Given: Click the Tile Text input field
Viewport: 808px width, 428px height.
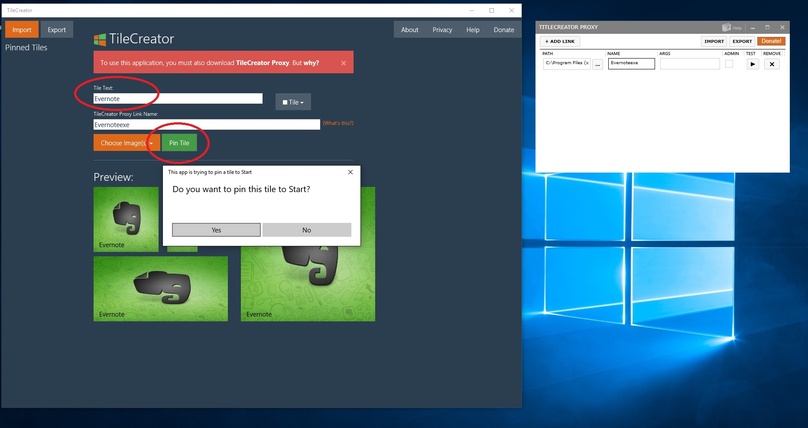Looking at the screenshot, I should pyautogui.click(x=178, y=98).
